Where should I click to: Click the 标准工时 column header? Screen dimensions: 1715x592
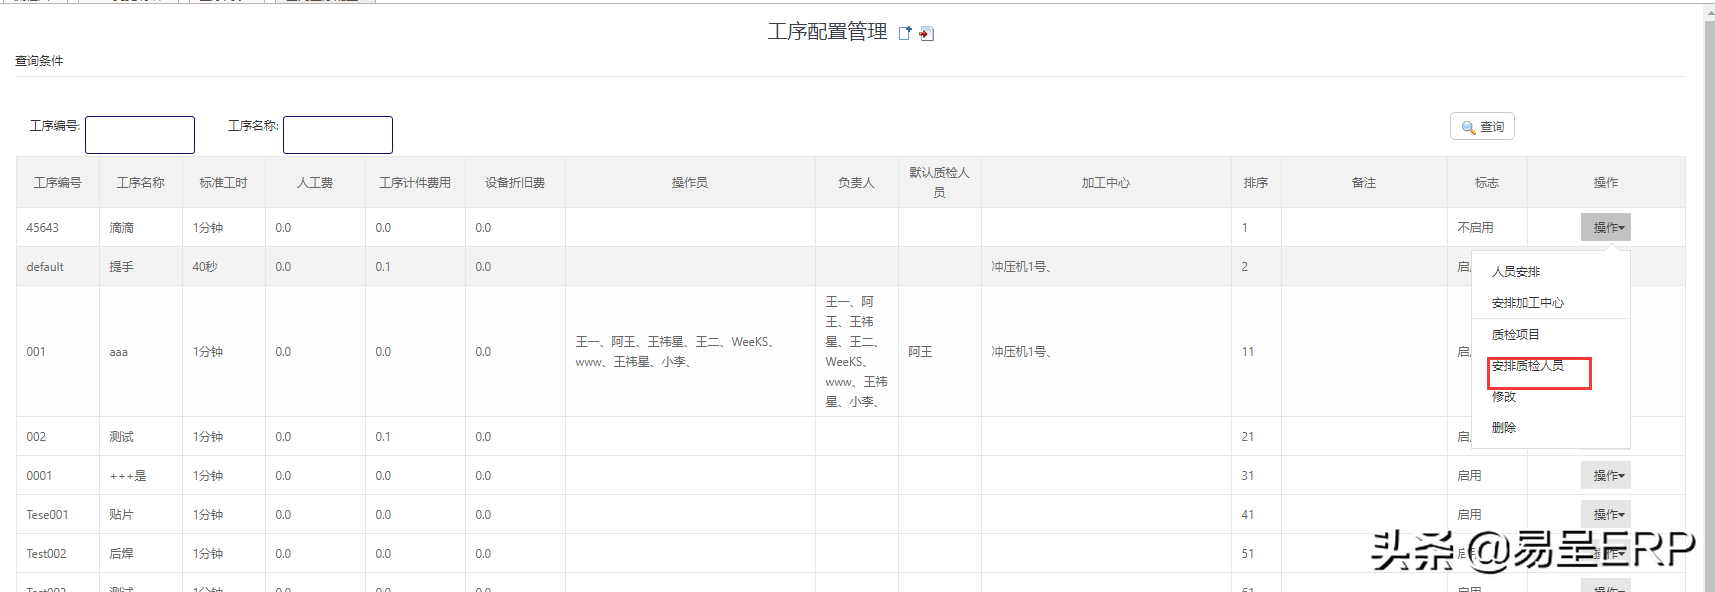(223, 183)
